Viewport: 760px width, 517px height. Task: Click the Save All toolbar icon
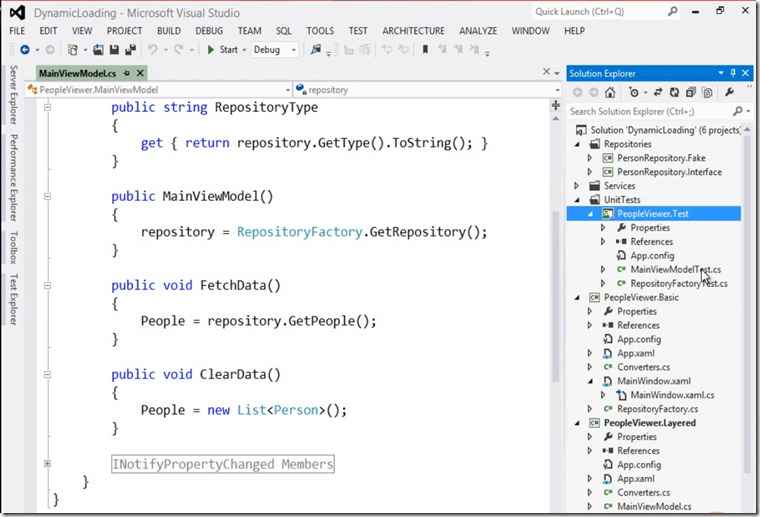pyautogui.click(x=130, y=49)
